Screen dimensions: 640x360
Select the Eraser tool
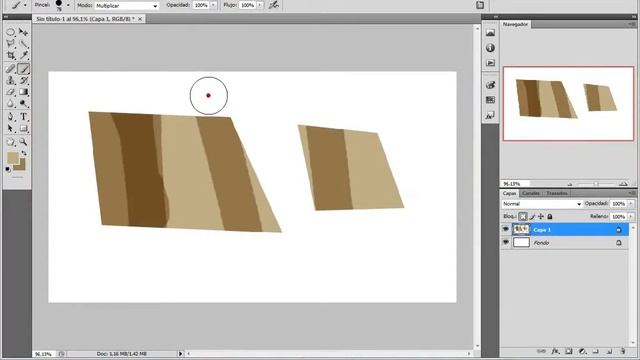[x=11, y=92]
